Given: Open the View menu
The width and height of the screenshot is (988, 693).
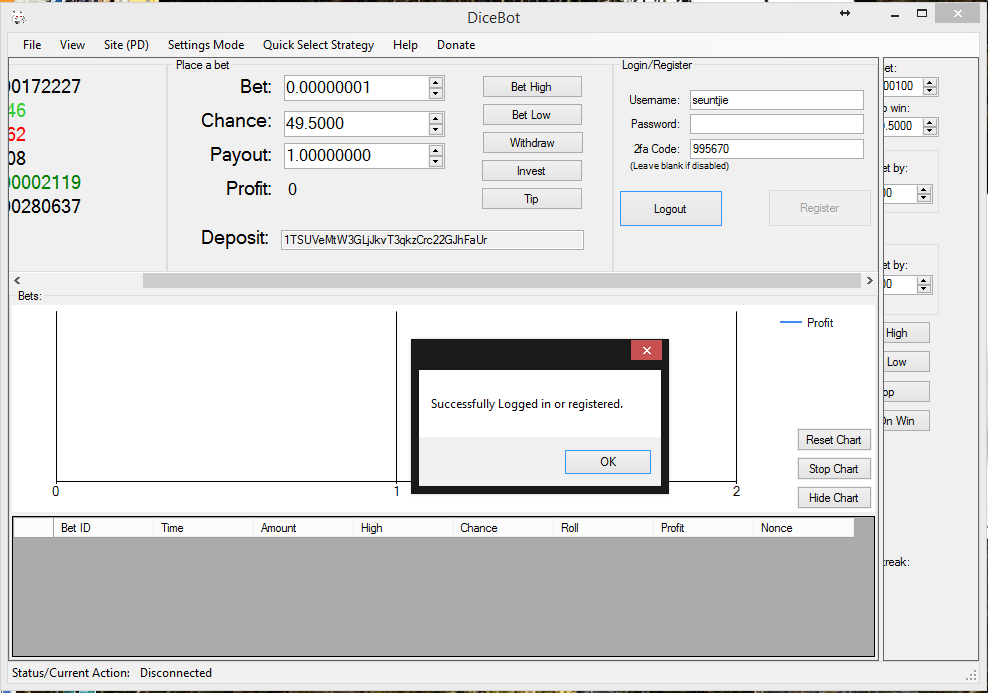Looking at the screenshot, I should (72, 45).
